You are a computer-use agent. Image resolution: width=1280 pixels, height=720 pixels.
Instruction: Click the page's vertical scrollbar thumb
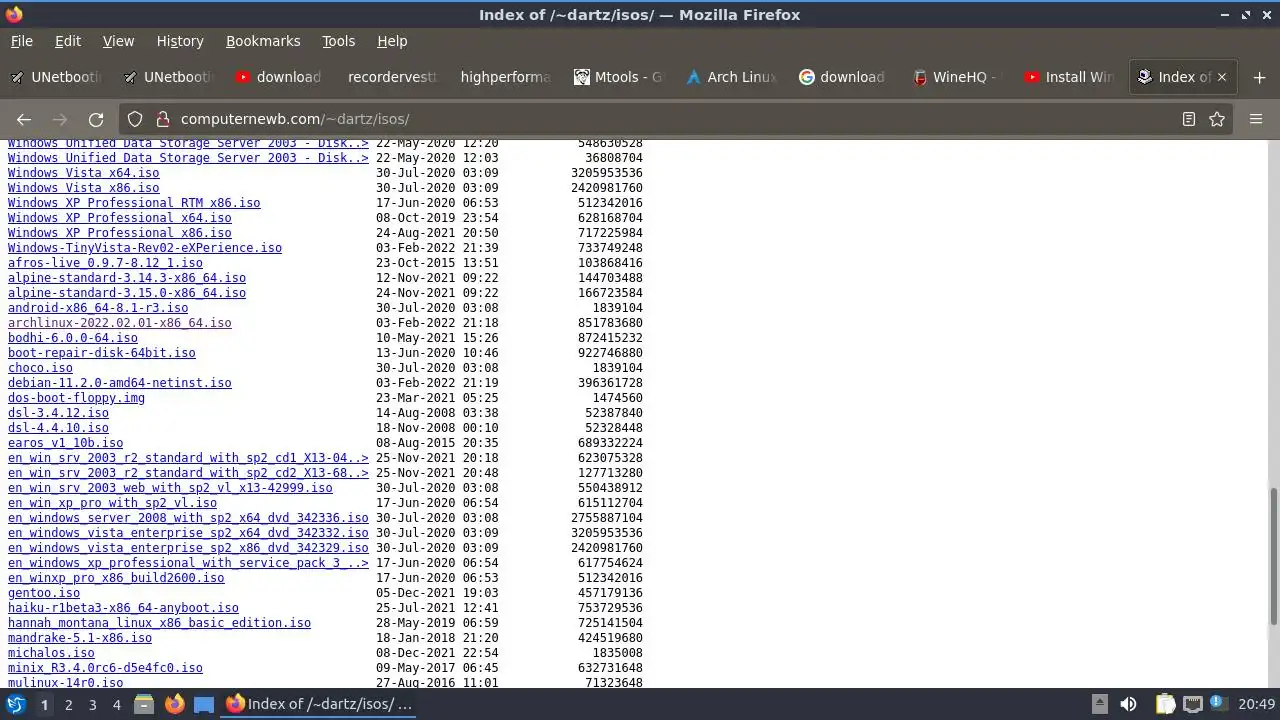coord(1273,556)
